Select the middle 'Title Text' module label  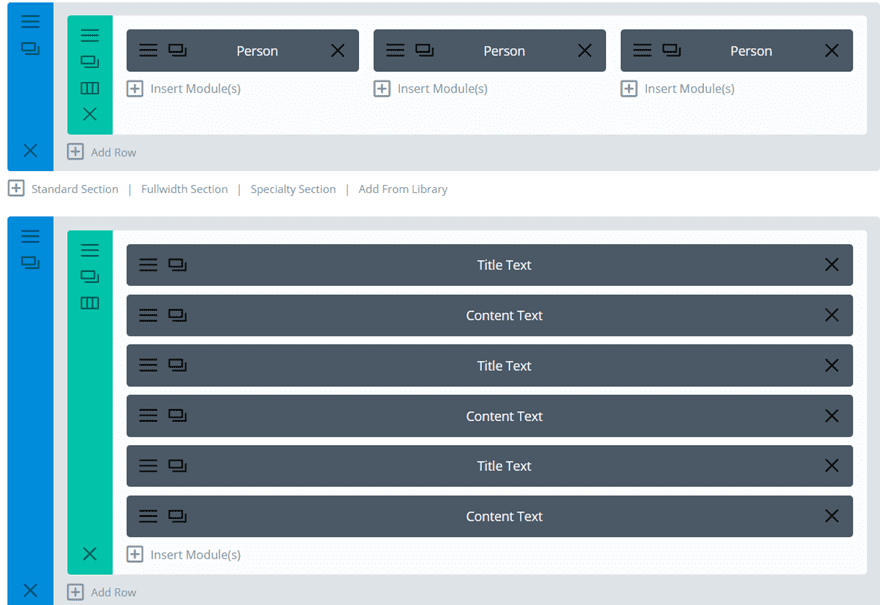[x=504, y=366]
